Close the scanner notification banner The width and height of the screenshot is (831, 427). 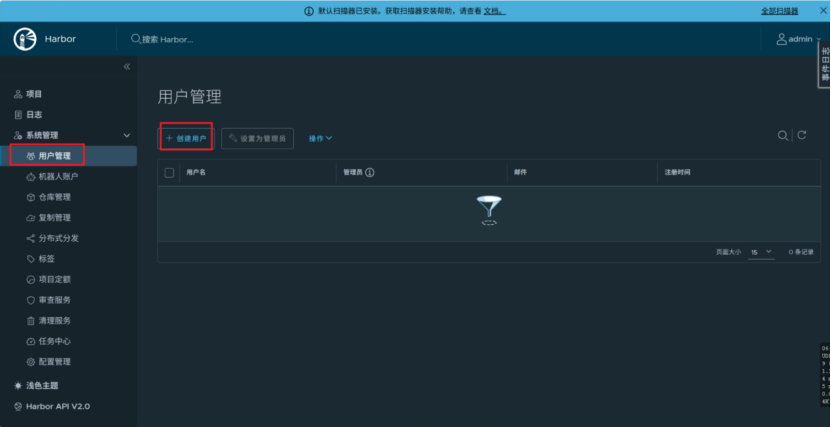(823, 11)
